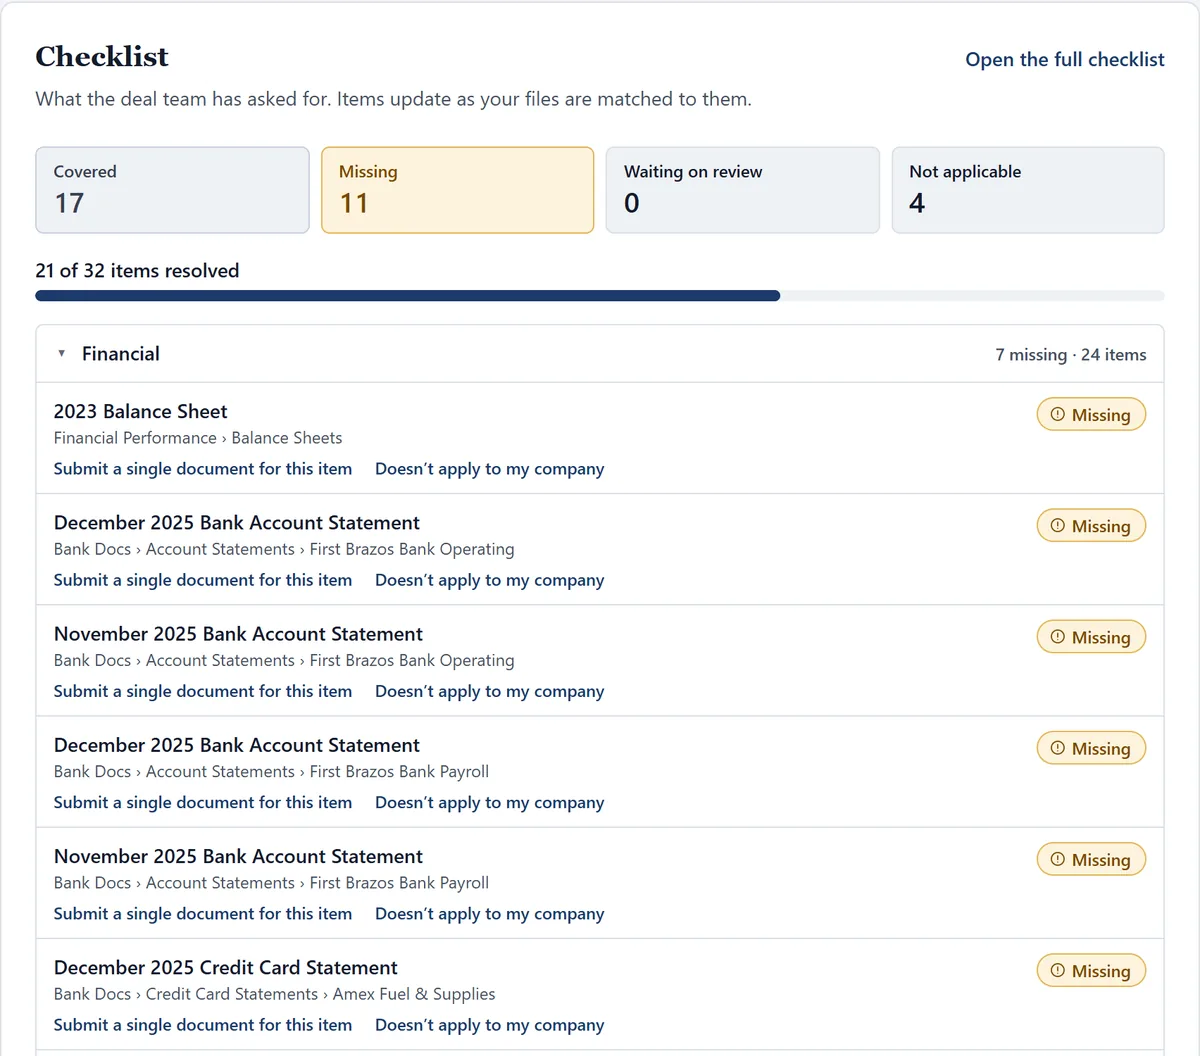Click "December 2025 Credit Card Statement" title
The image size is (1200, 1056).
pyautogui.click(x=226, y=967)
